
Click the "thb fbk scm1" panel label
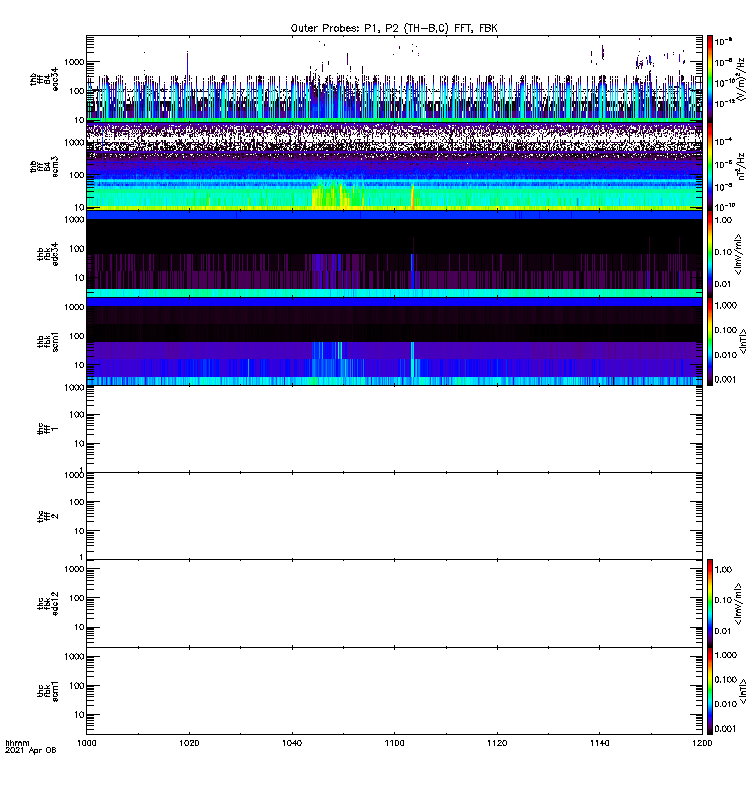click(x=48, y=341)
